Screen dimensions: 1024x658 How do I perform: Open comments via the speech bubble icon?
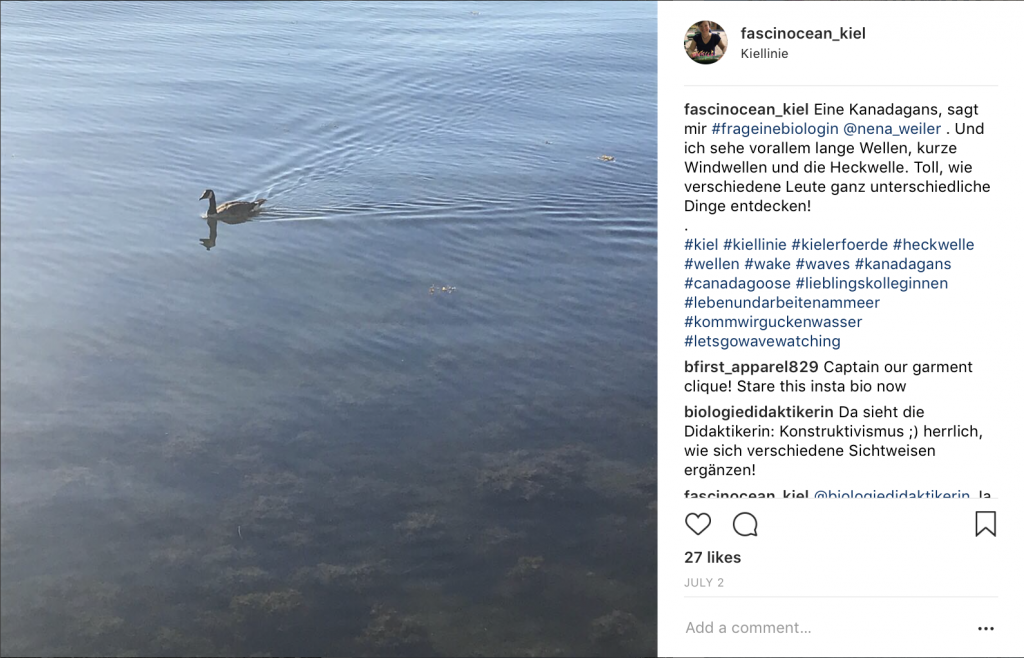pyautogui.click(x=744, y=524)
